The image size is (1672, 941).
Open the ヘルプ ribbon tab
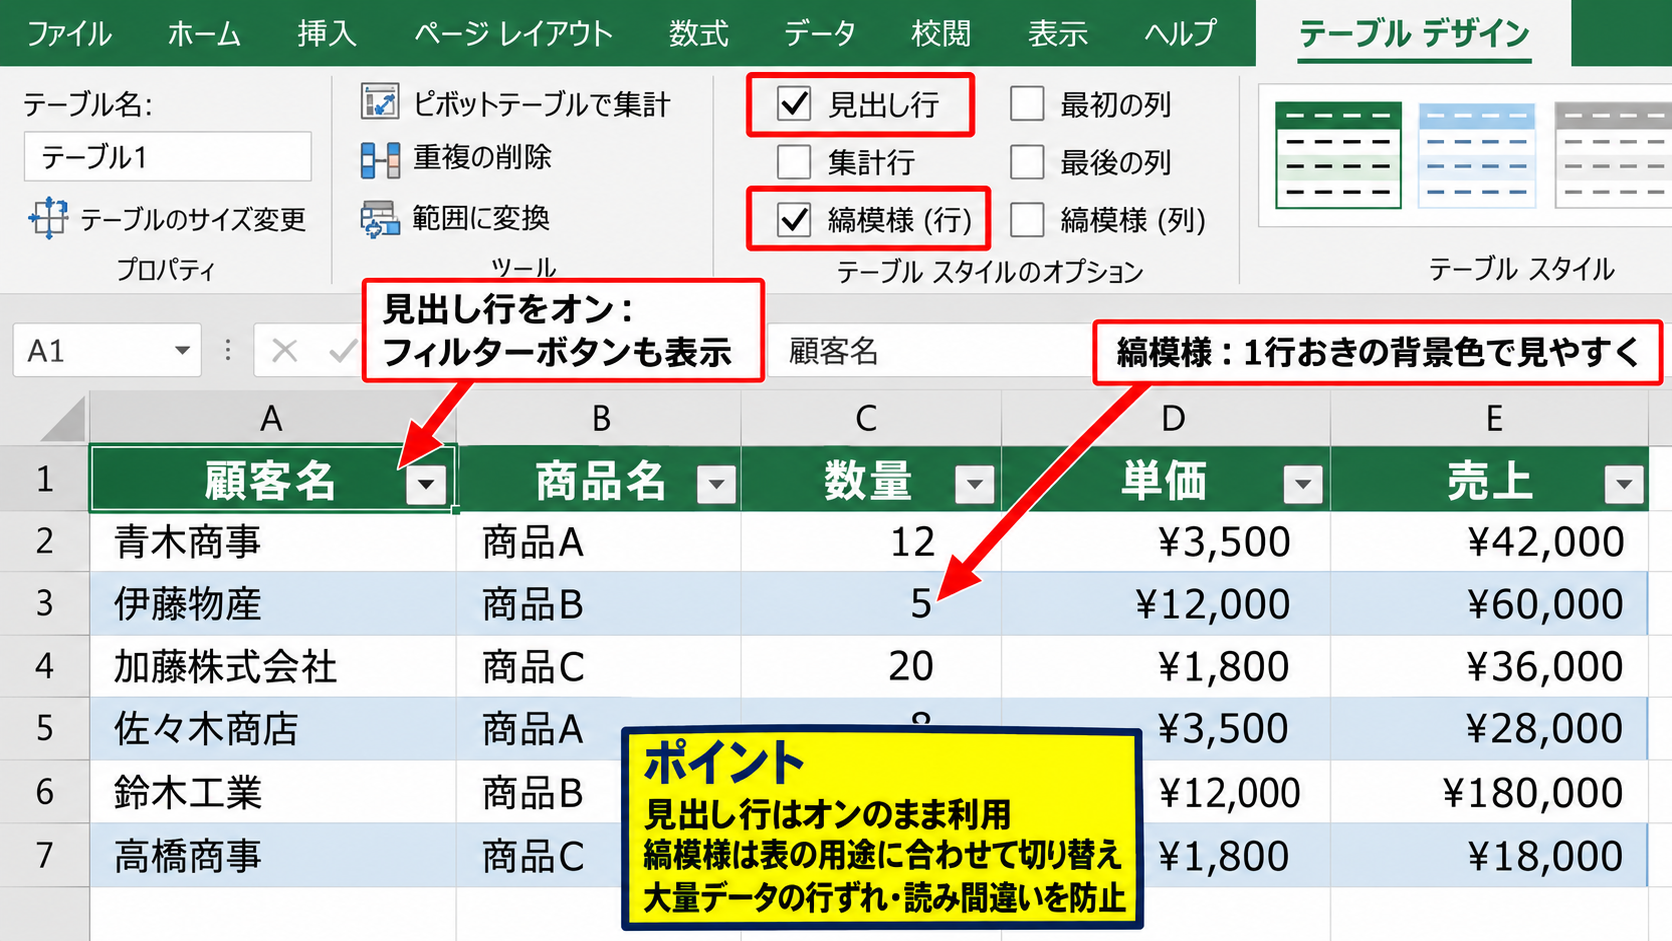coord(1181,34)
